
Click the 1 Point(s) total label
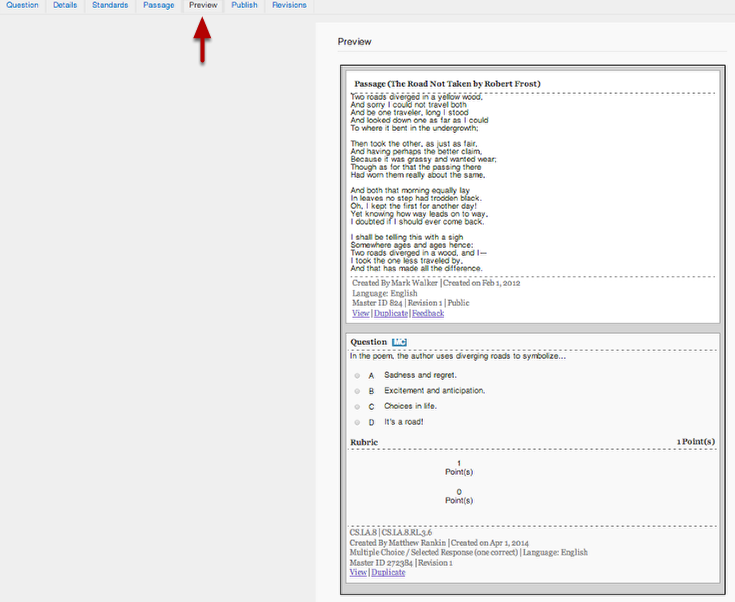[696, 442]
